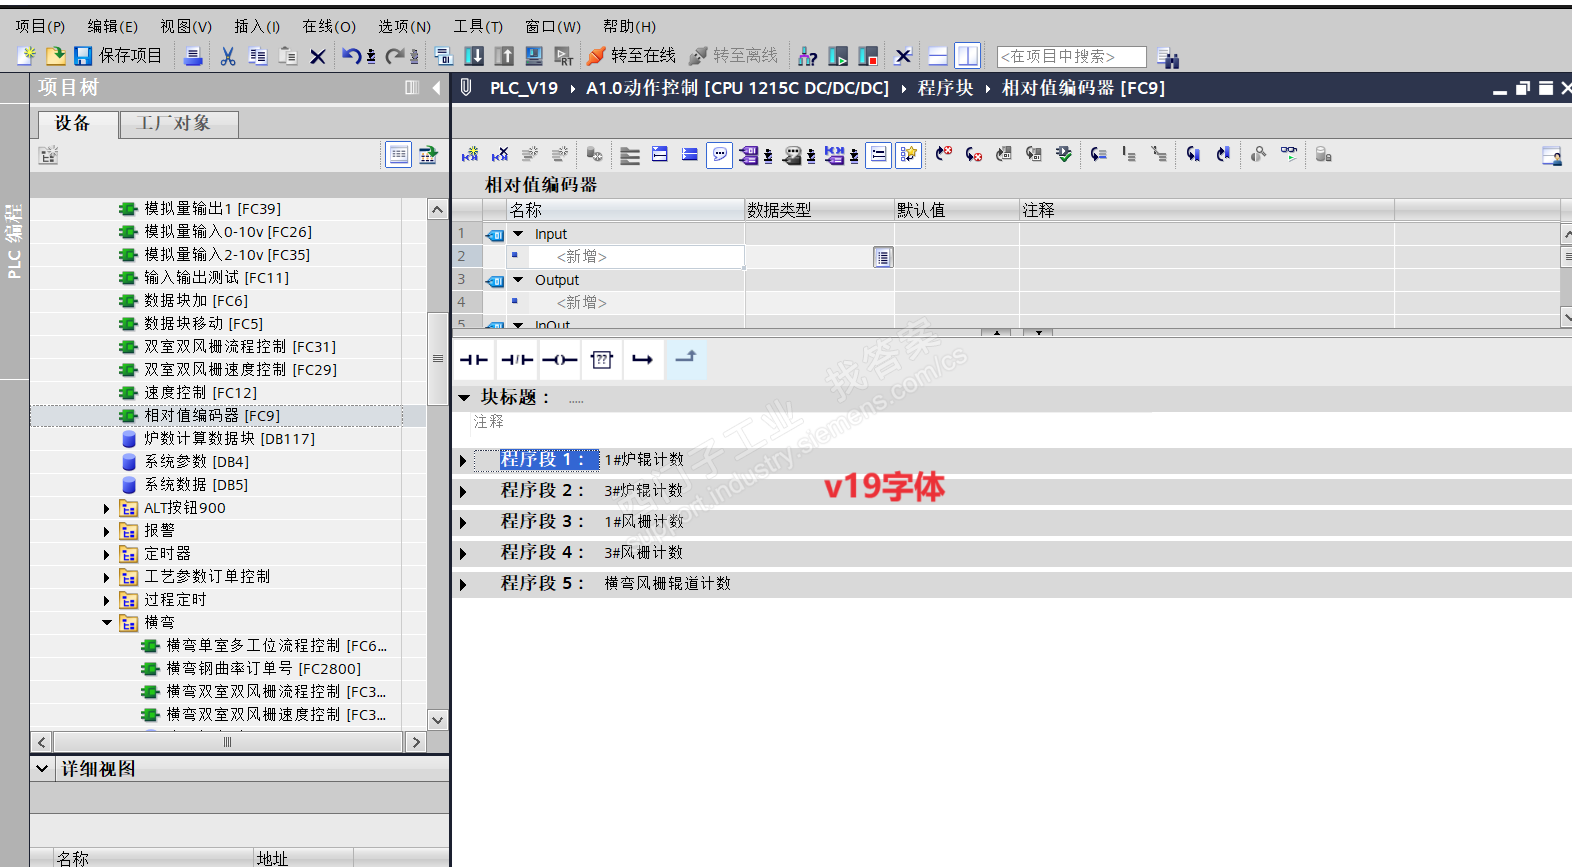This screenshot has width=1572, height=867.
Task: Undo the last action with the undo arrow
Action: (x=351, y=56)
